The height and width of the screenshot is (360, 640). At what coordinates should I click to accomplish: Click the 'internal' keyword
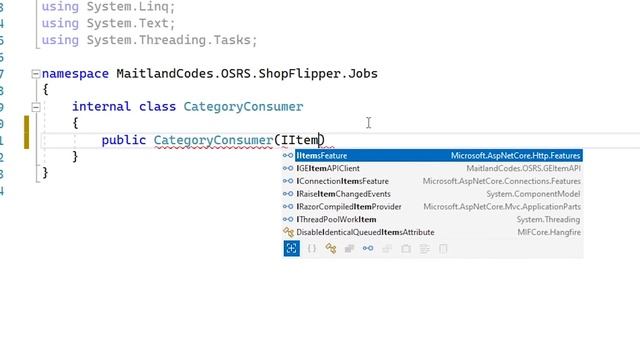(102, 107)
